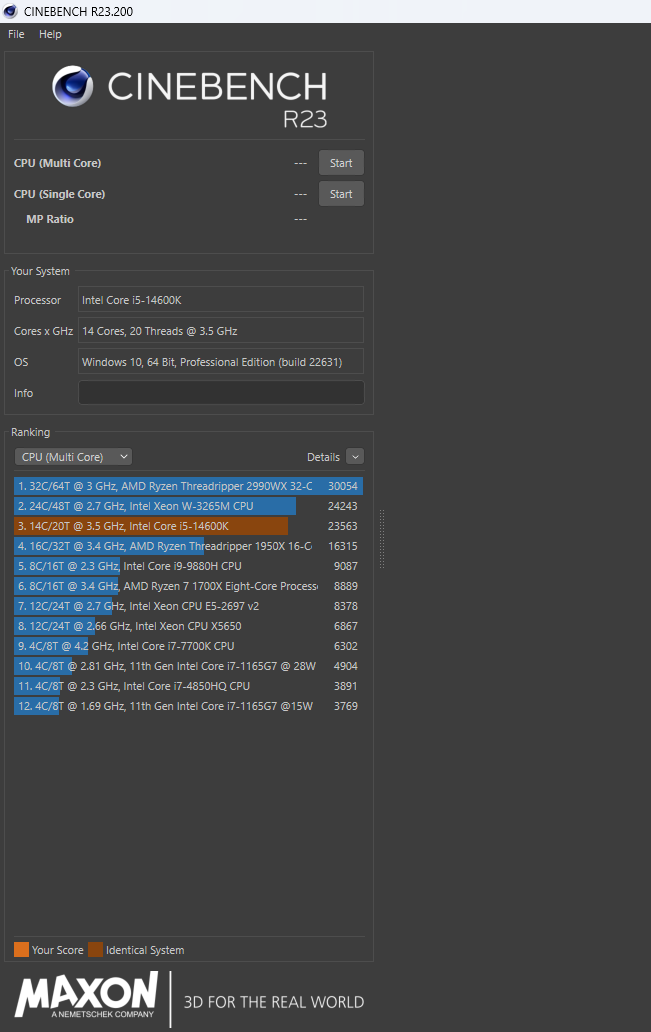Click the Cores x GHz field
651x1032 pixels.
tap(221, 331)
